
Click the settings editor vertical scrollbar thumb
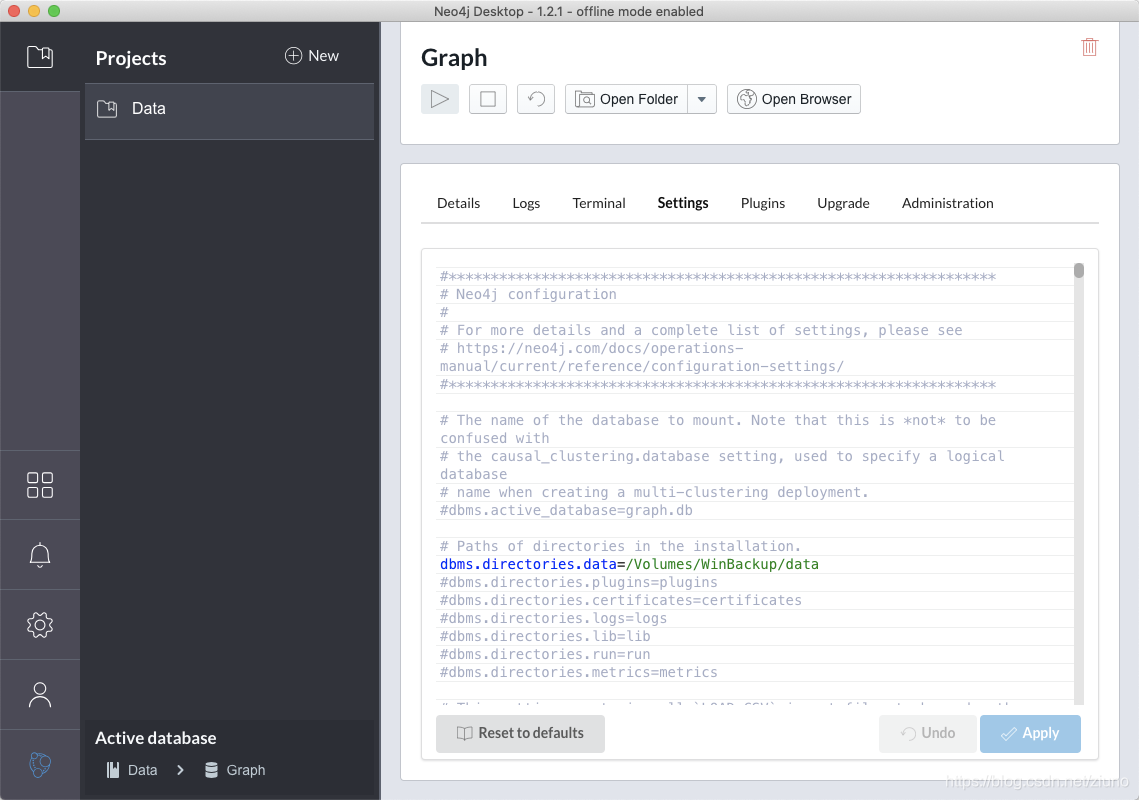click(1079, 270)
